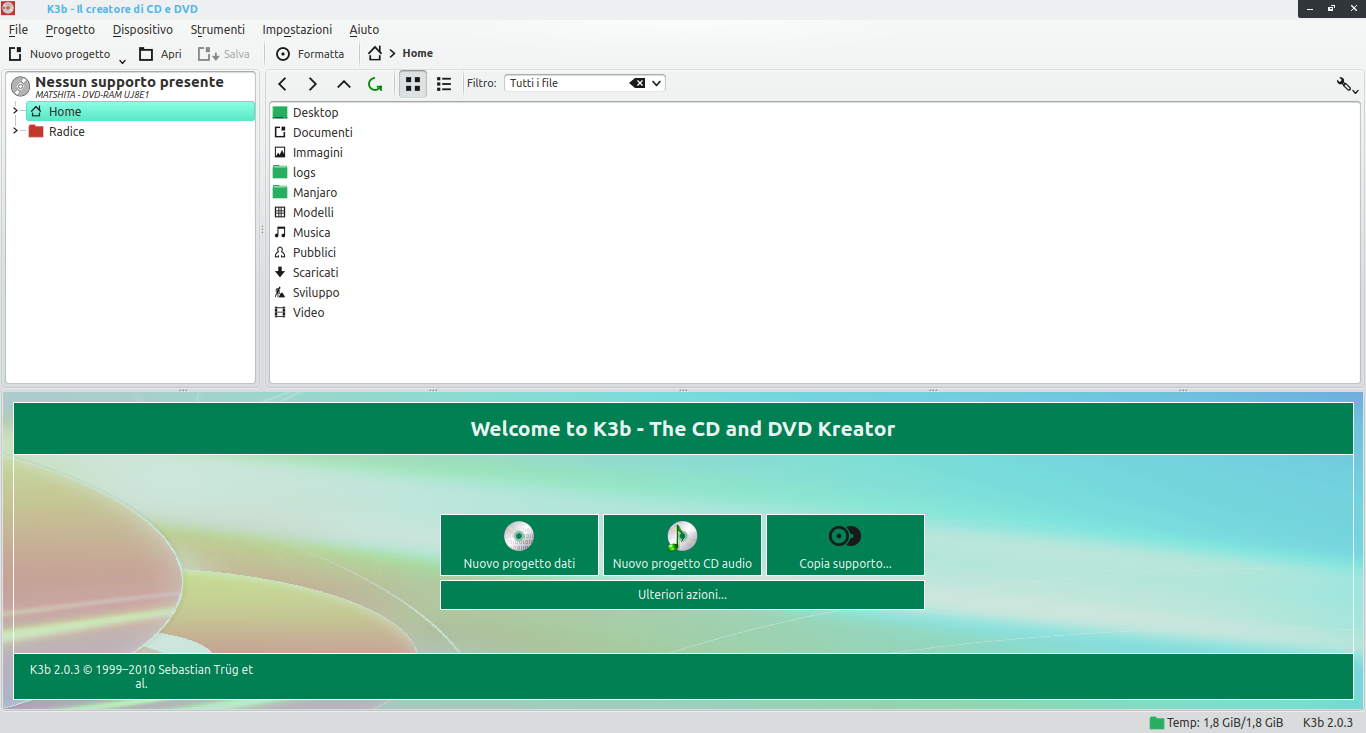Click the Nuovo progetto toolbar button

59,54
